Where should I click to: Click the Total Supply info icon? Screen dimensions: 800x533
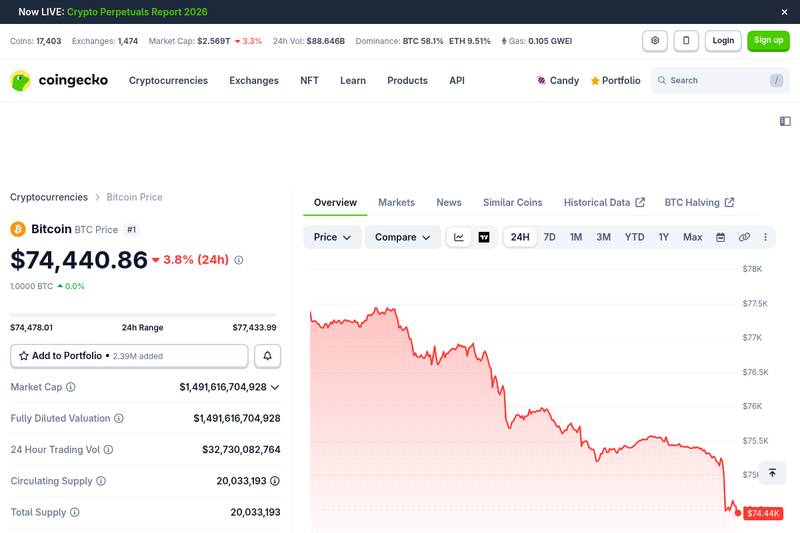tap(74, 512)
